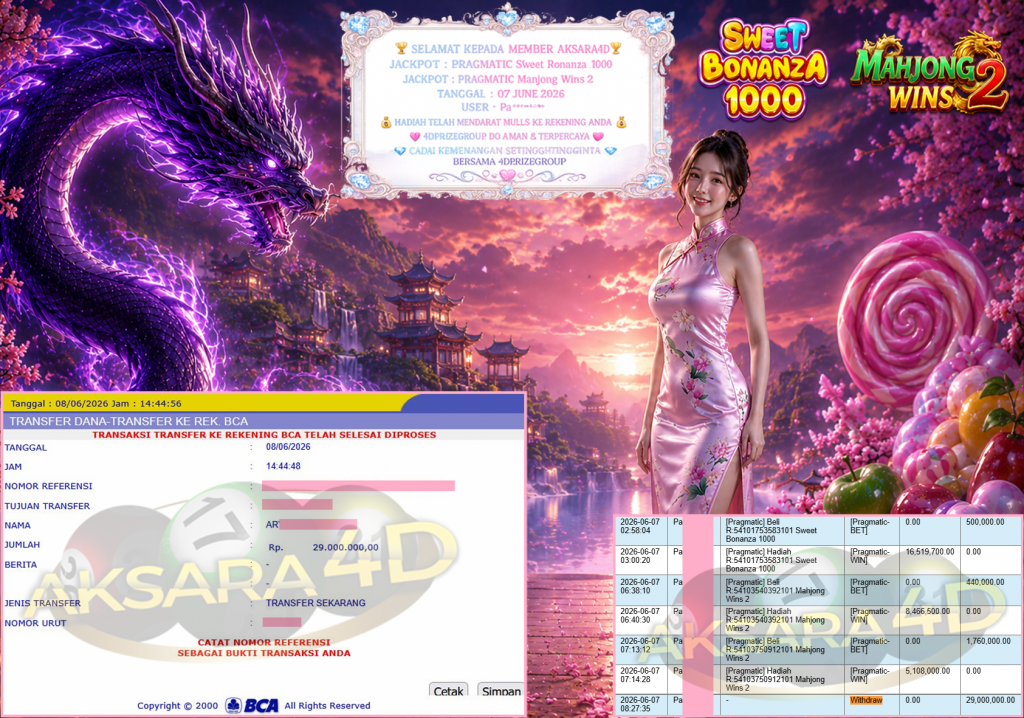Click the 'SEBAGAI BUKTI TRANSAKSI ANDA' text
The width and height of the screenshot is (1024, 718).
pyautogui.click(x=264, y=653)
